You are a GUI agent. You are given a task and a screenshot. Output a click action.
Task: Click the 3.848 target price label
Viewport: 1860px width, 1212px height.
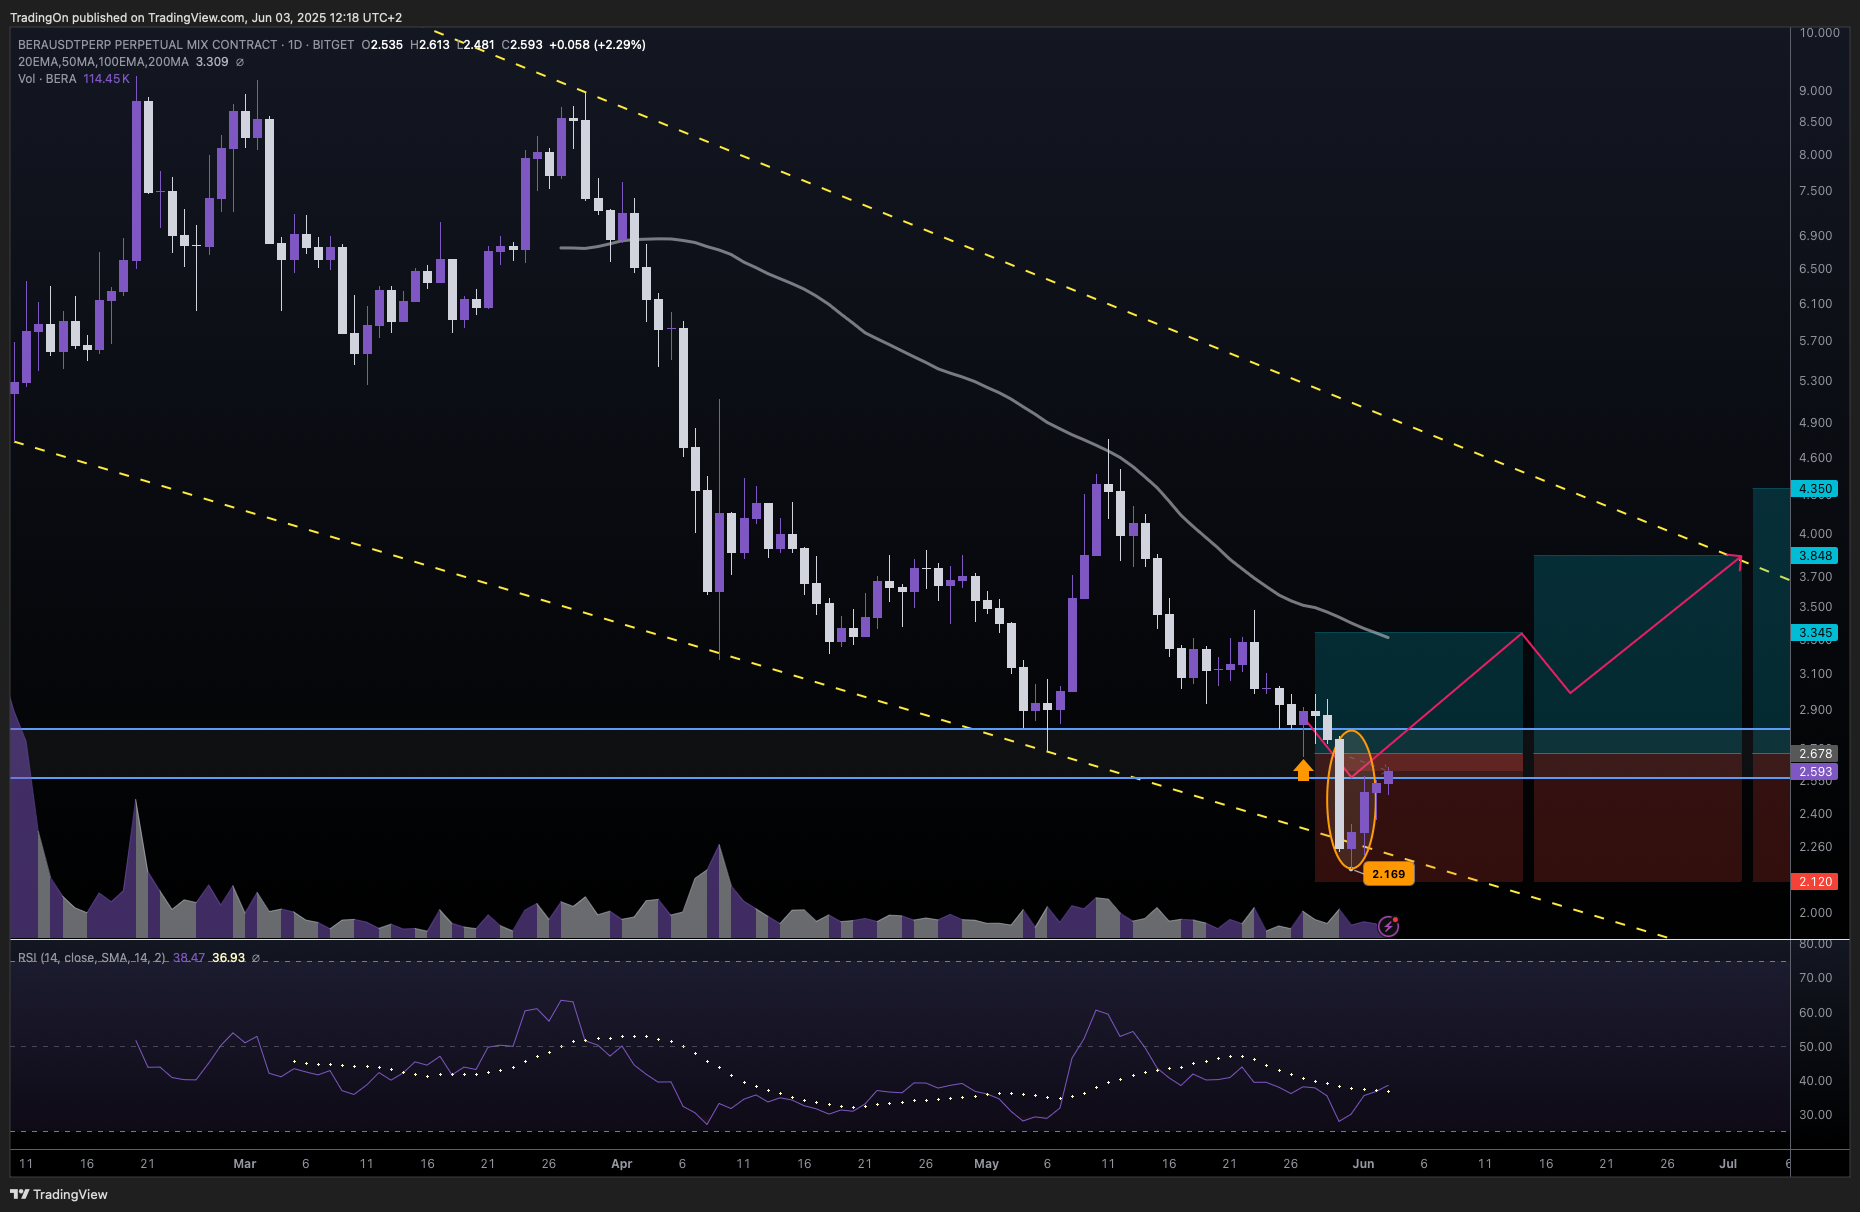coord(1816,556)
